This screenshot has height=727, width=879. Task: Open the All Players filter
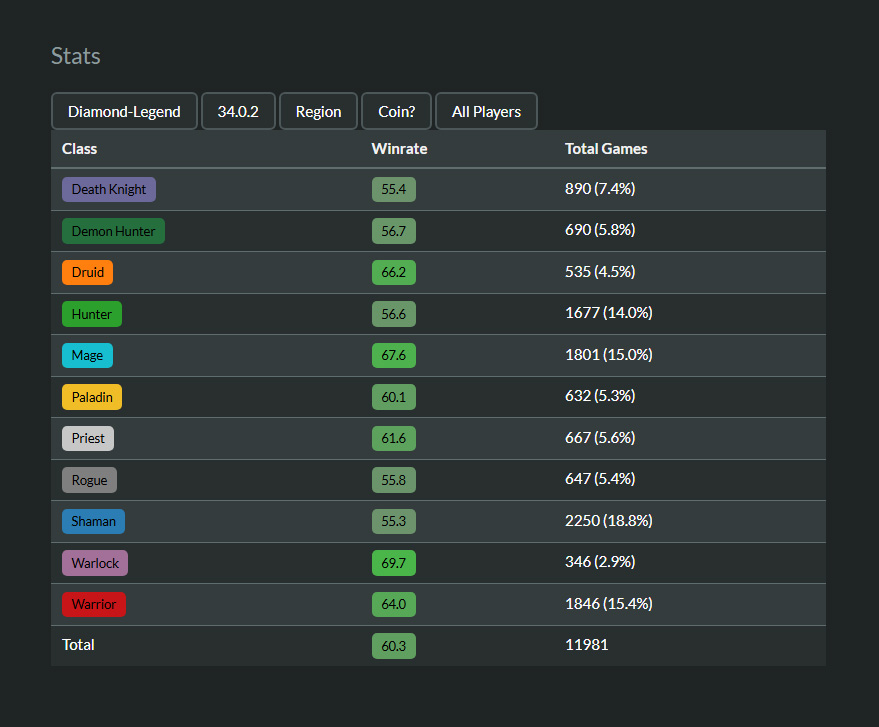tap(486, 111)
